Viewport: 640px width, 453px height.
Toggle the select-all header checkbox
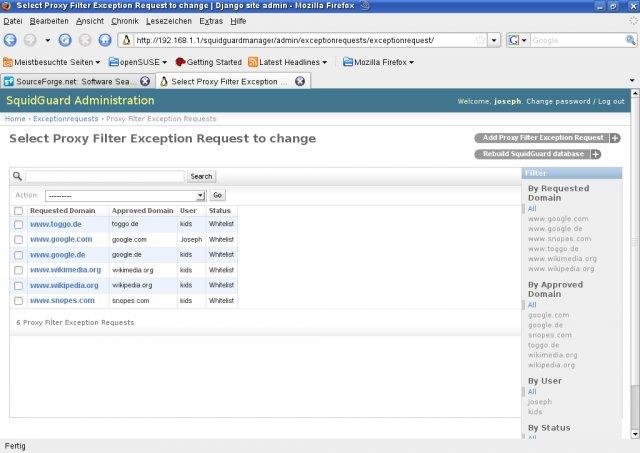click(x=18, y=211)
